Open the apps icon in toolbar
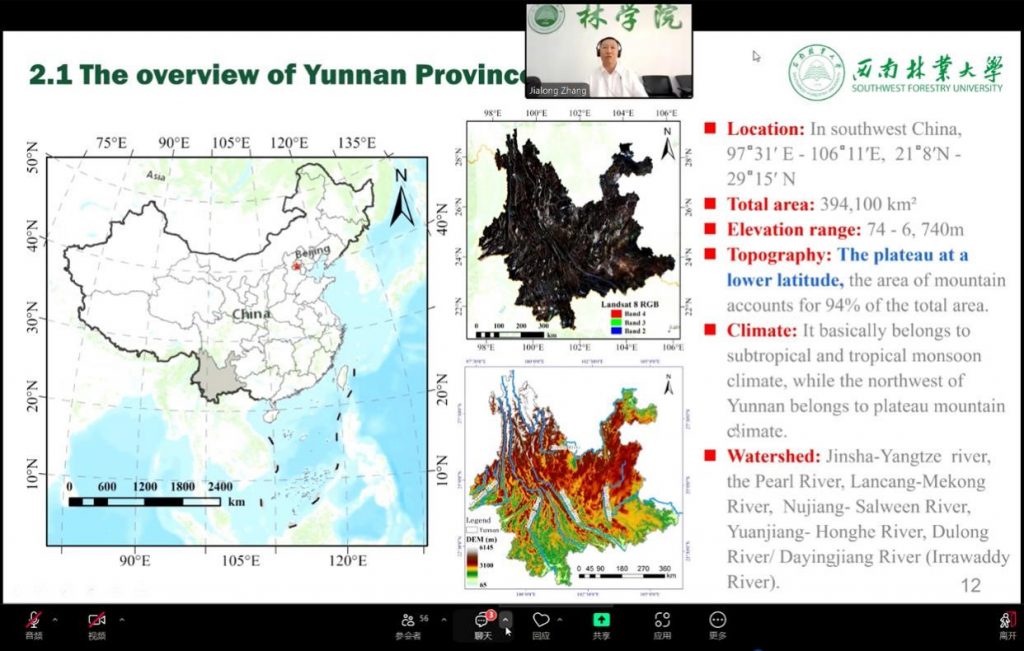Screen dimensions: 1024x651 662,622
